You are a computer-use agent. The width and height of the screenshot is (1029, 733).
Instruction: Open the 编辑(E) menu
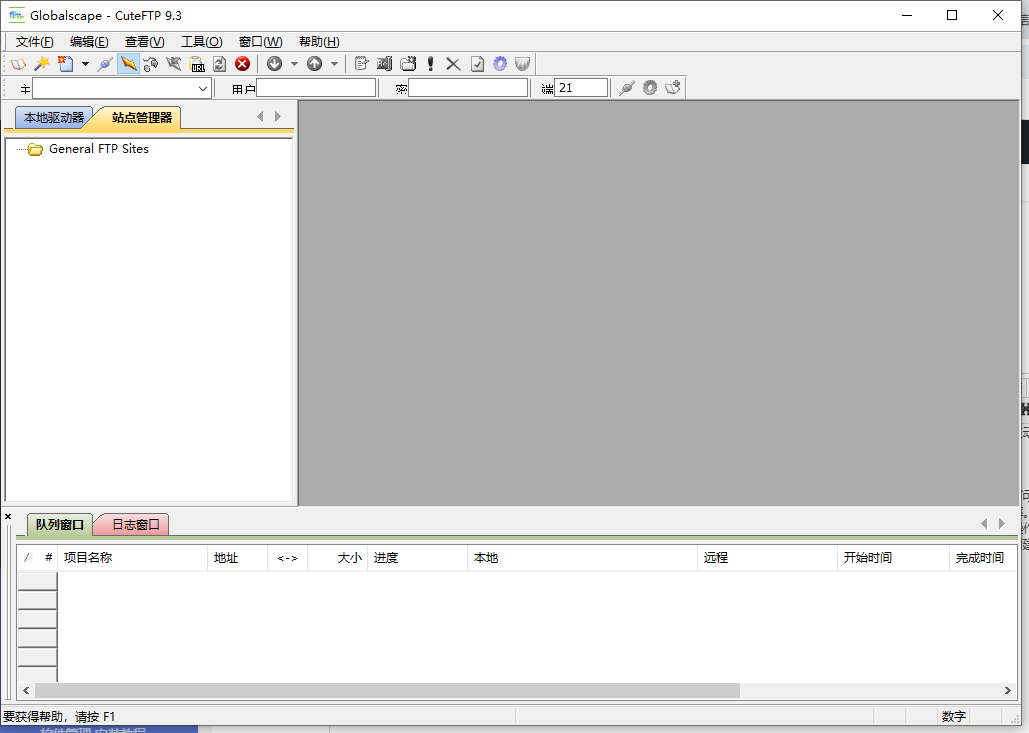89,42
